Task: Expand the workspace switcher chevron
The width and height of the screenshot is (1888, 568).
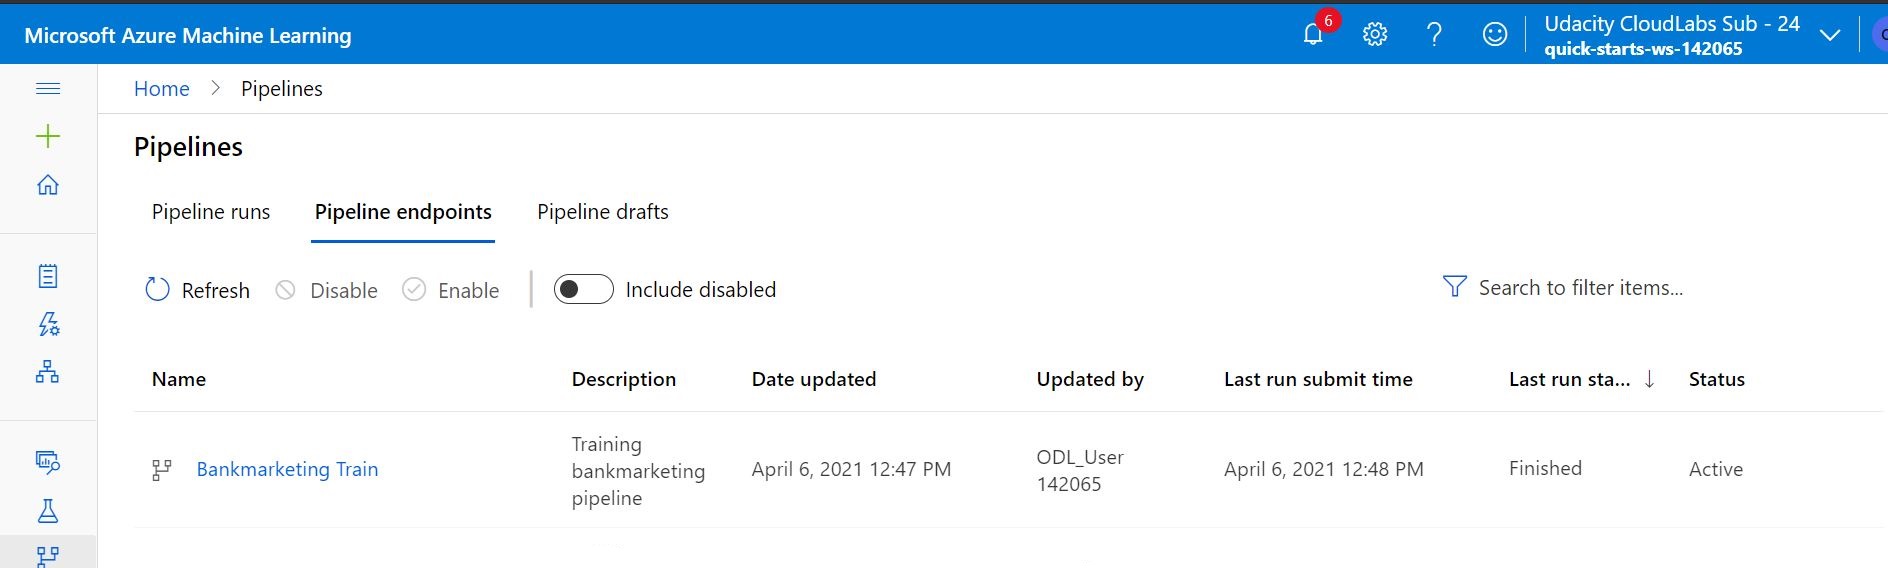Action: (1830, 35)
